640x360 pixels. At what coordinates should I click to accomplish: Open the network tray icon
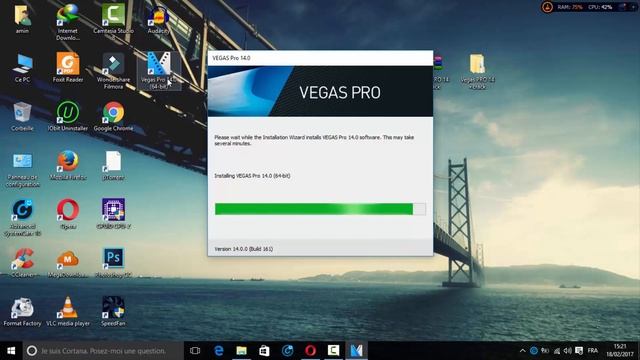(x=557, y=351)
